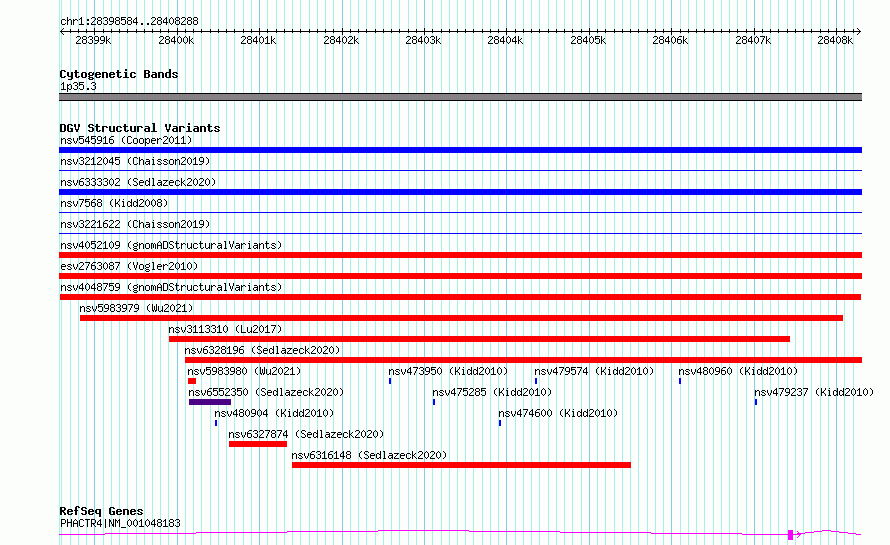Click the blue tick under nsv474600
890x545 pixels.
[x=500, y=423]
